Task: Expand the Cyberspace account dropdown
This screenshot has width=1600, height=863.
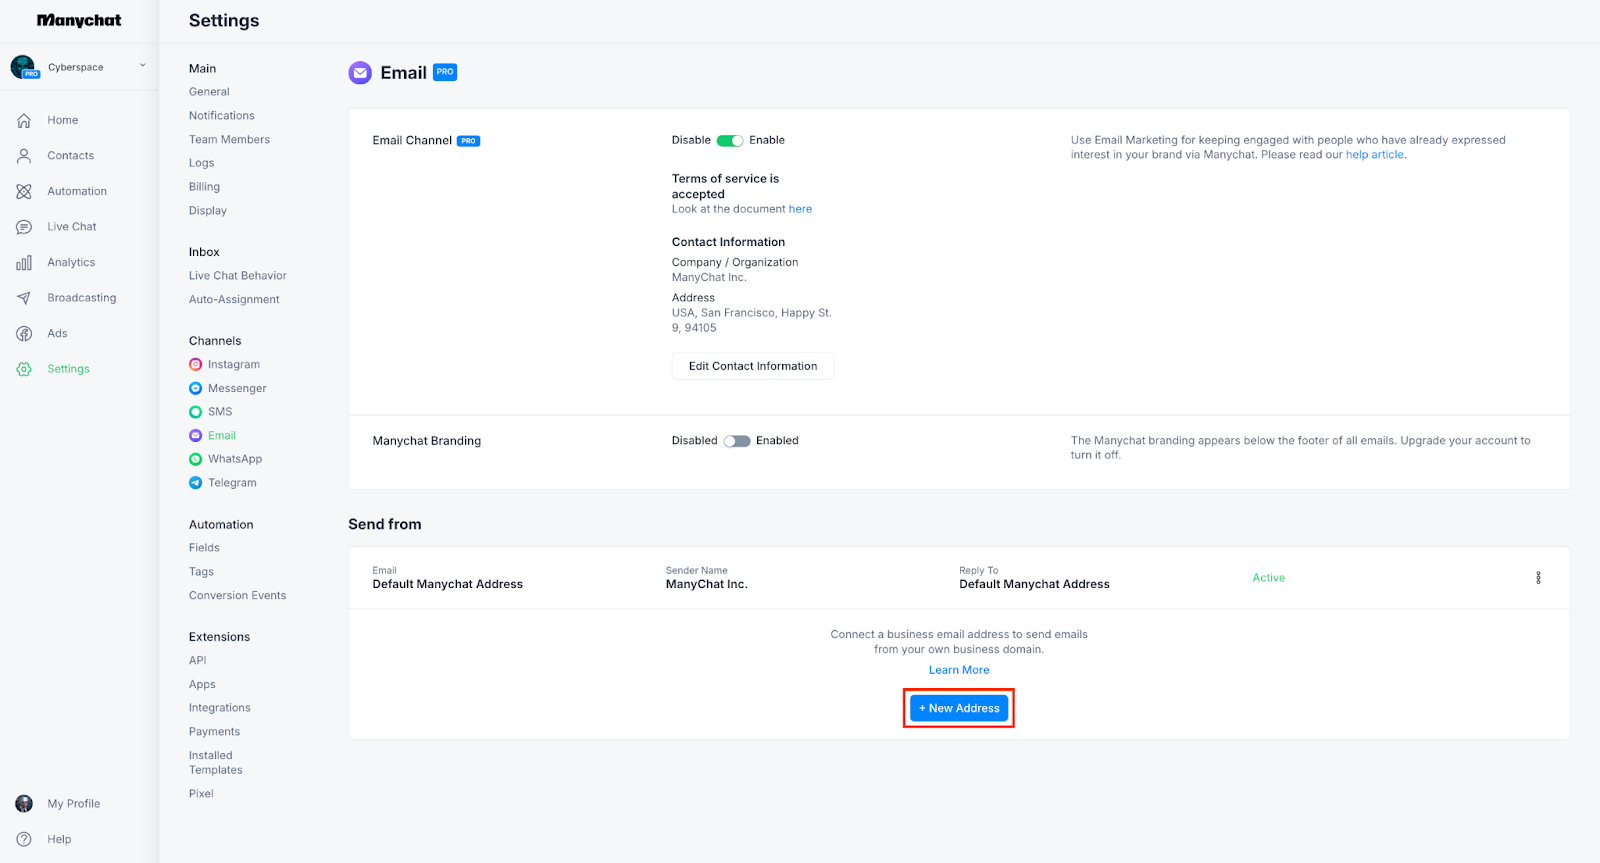Action: click(x=142, y=66)
